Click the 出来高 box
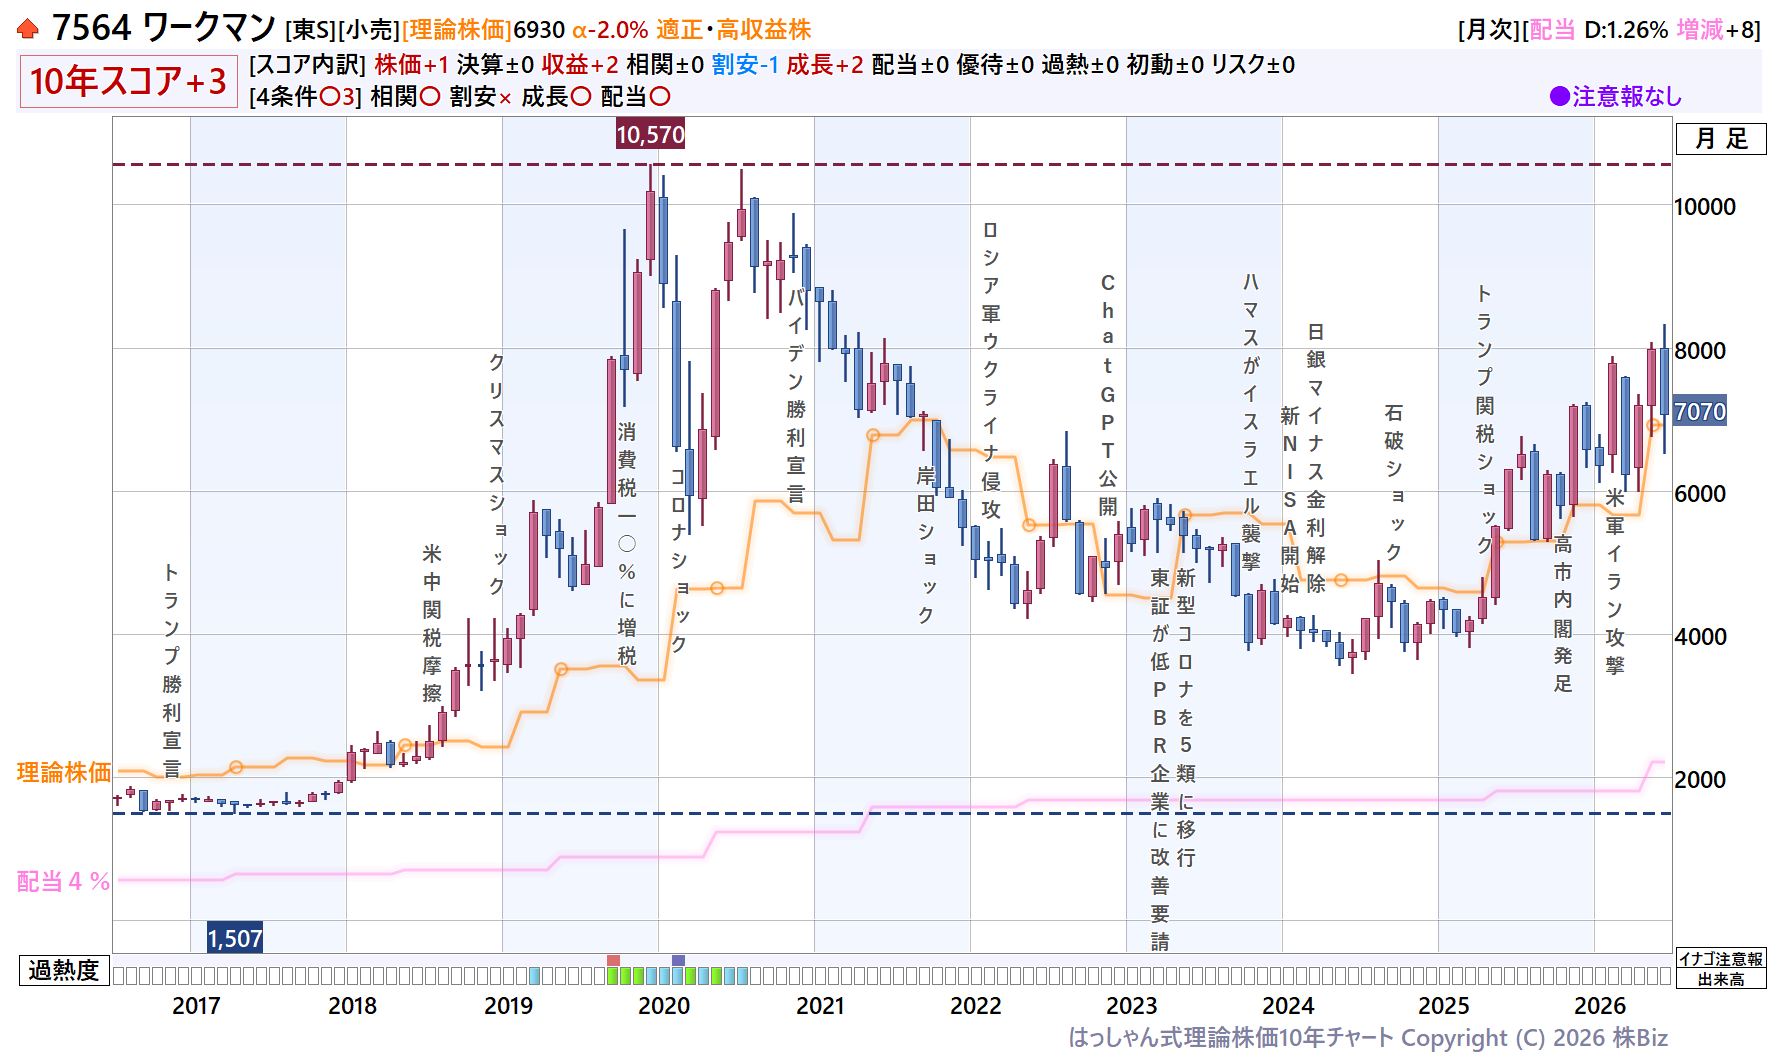 [x=1721, y=979]
